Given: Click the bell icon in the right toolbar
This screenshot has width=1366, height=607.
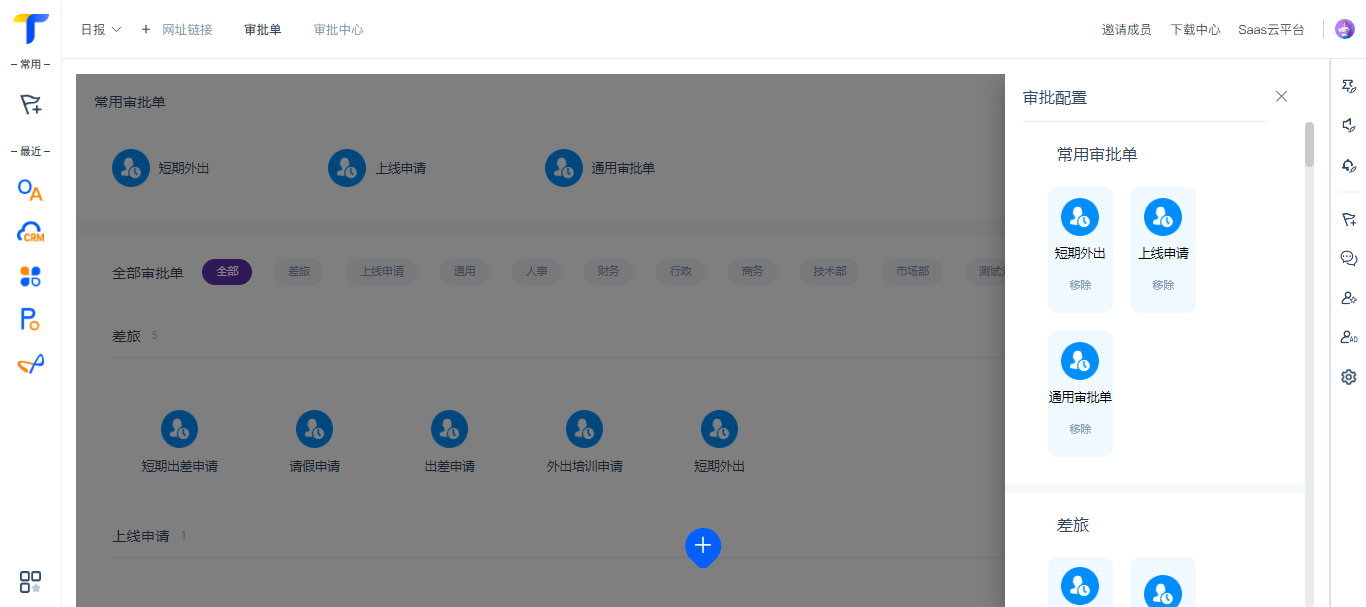Looking at the screenshot, I should point(1348,165).
